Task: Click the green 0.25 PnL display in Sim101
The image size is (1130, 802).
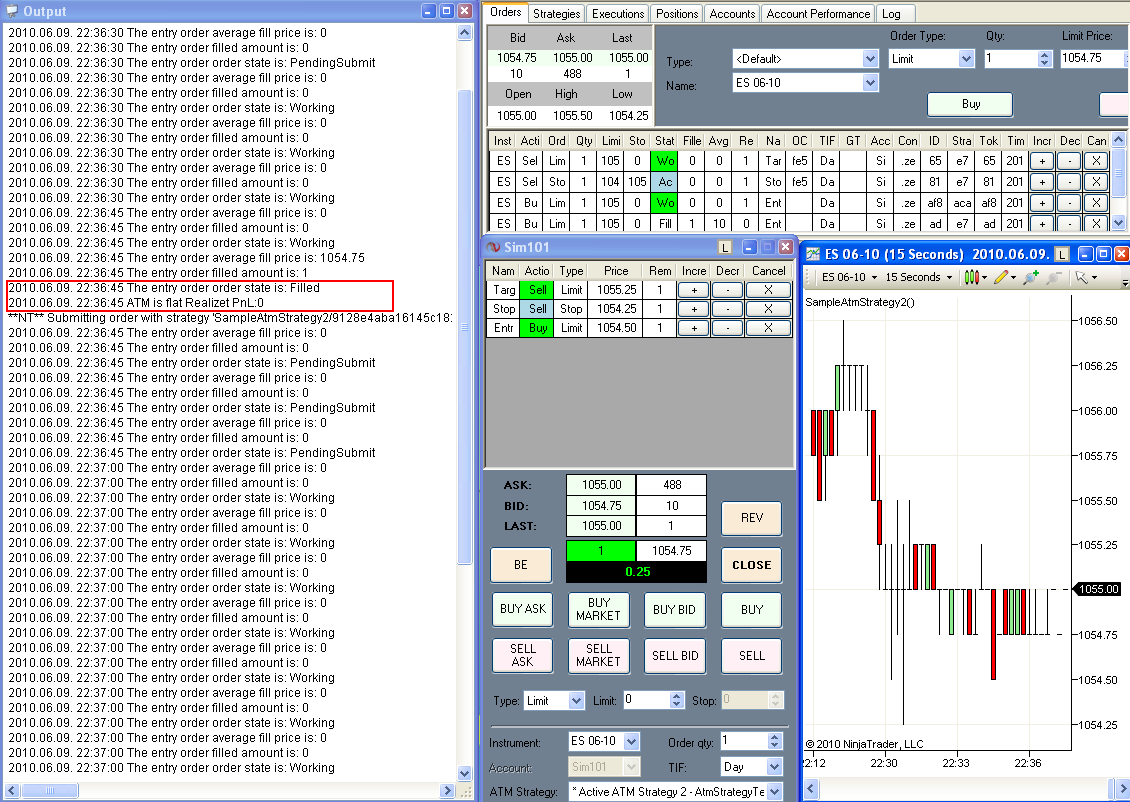Action: (x=637, y=572)
